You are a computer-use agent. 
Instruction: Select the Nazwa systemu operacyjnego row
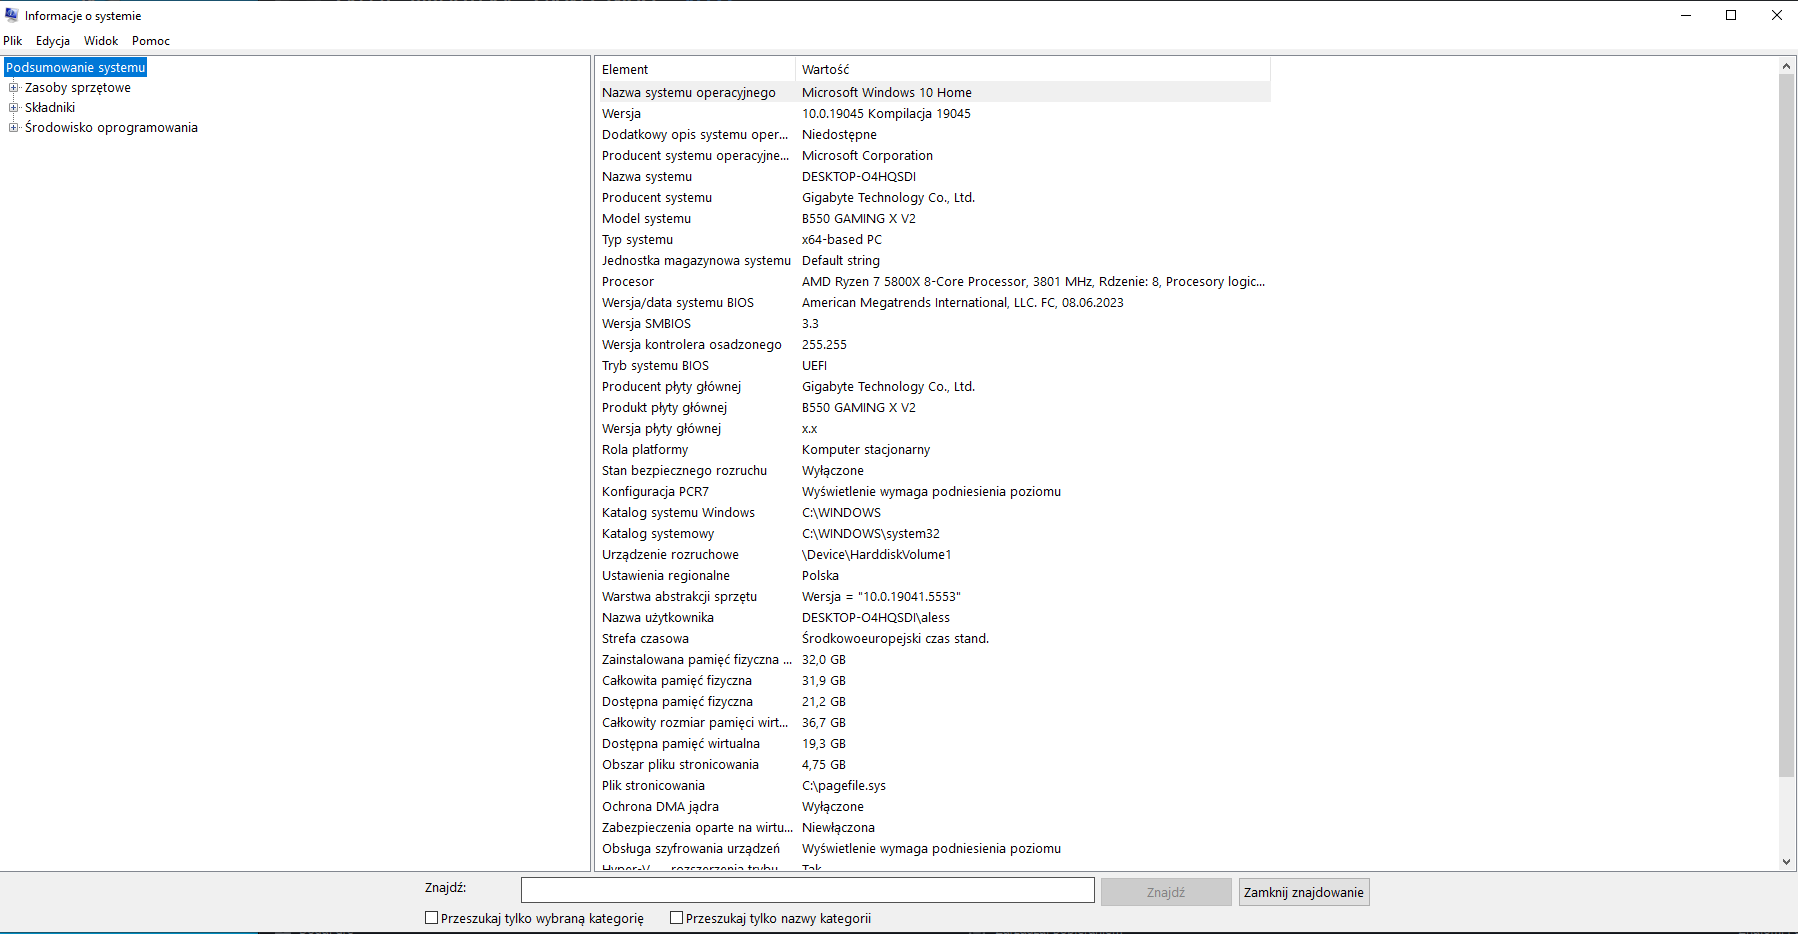(x=933, y=92)
